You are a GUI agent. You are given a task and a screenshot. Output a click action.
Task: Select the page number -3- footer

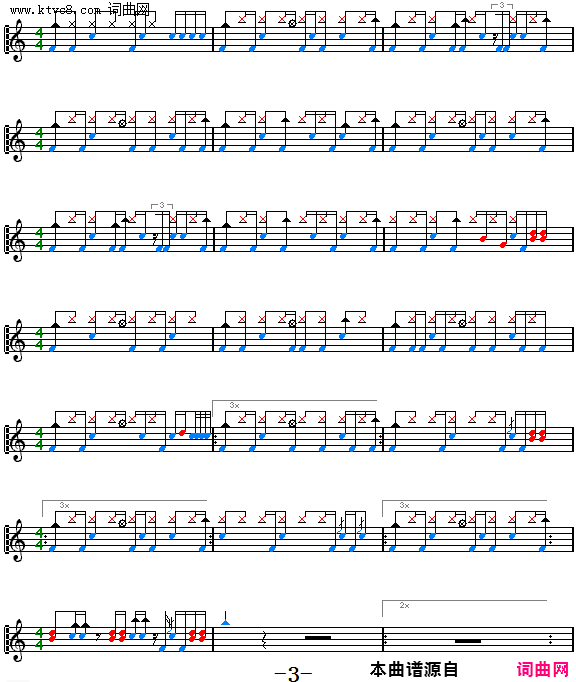293,674
